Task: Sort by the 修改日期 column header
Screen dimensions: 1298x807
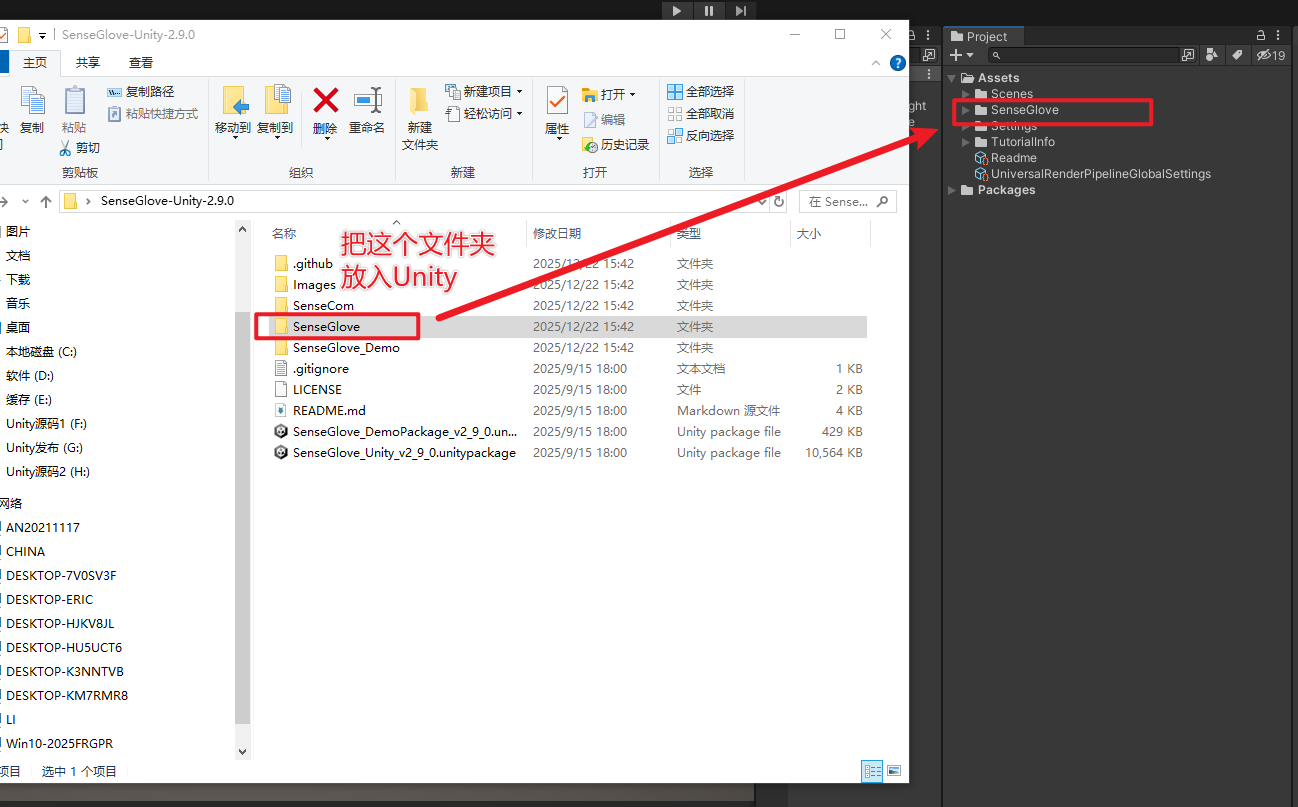Action: 557,233
